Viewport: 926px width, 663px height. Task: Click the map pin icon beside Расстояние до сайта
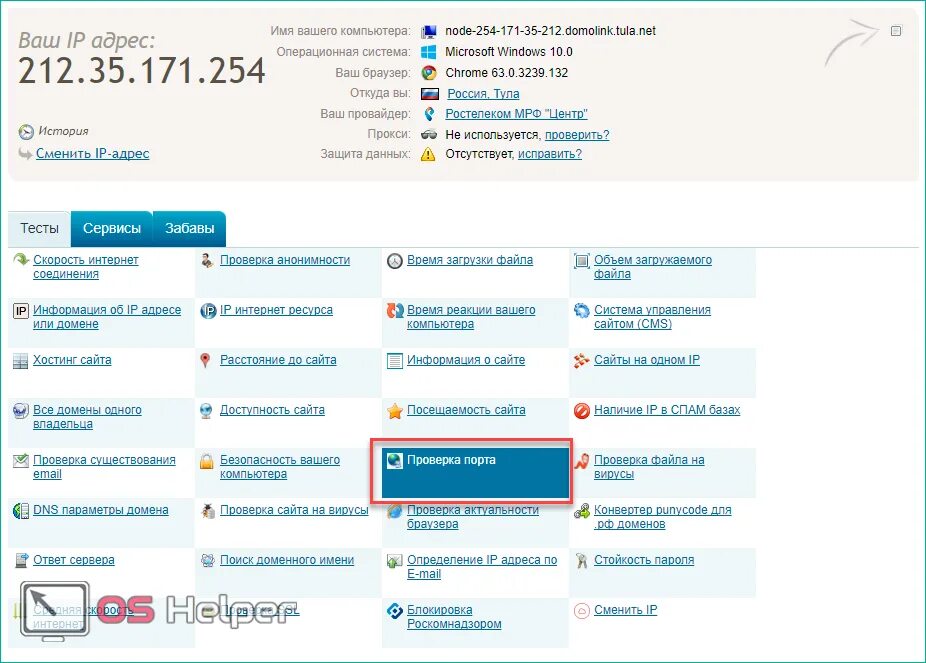[205, 360]
